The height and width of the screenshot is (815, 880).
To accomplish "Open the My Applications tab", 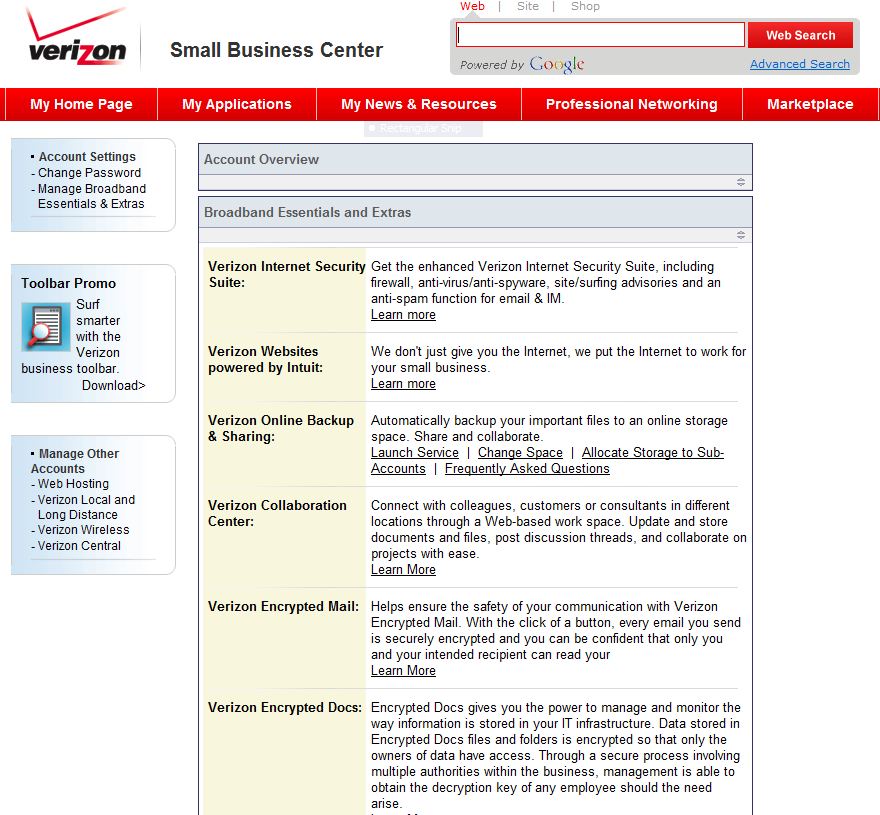I will click(237, 104).
